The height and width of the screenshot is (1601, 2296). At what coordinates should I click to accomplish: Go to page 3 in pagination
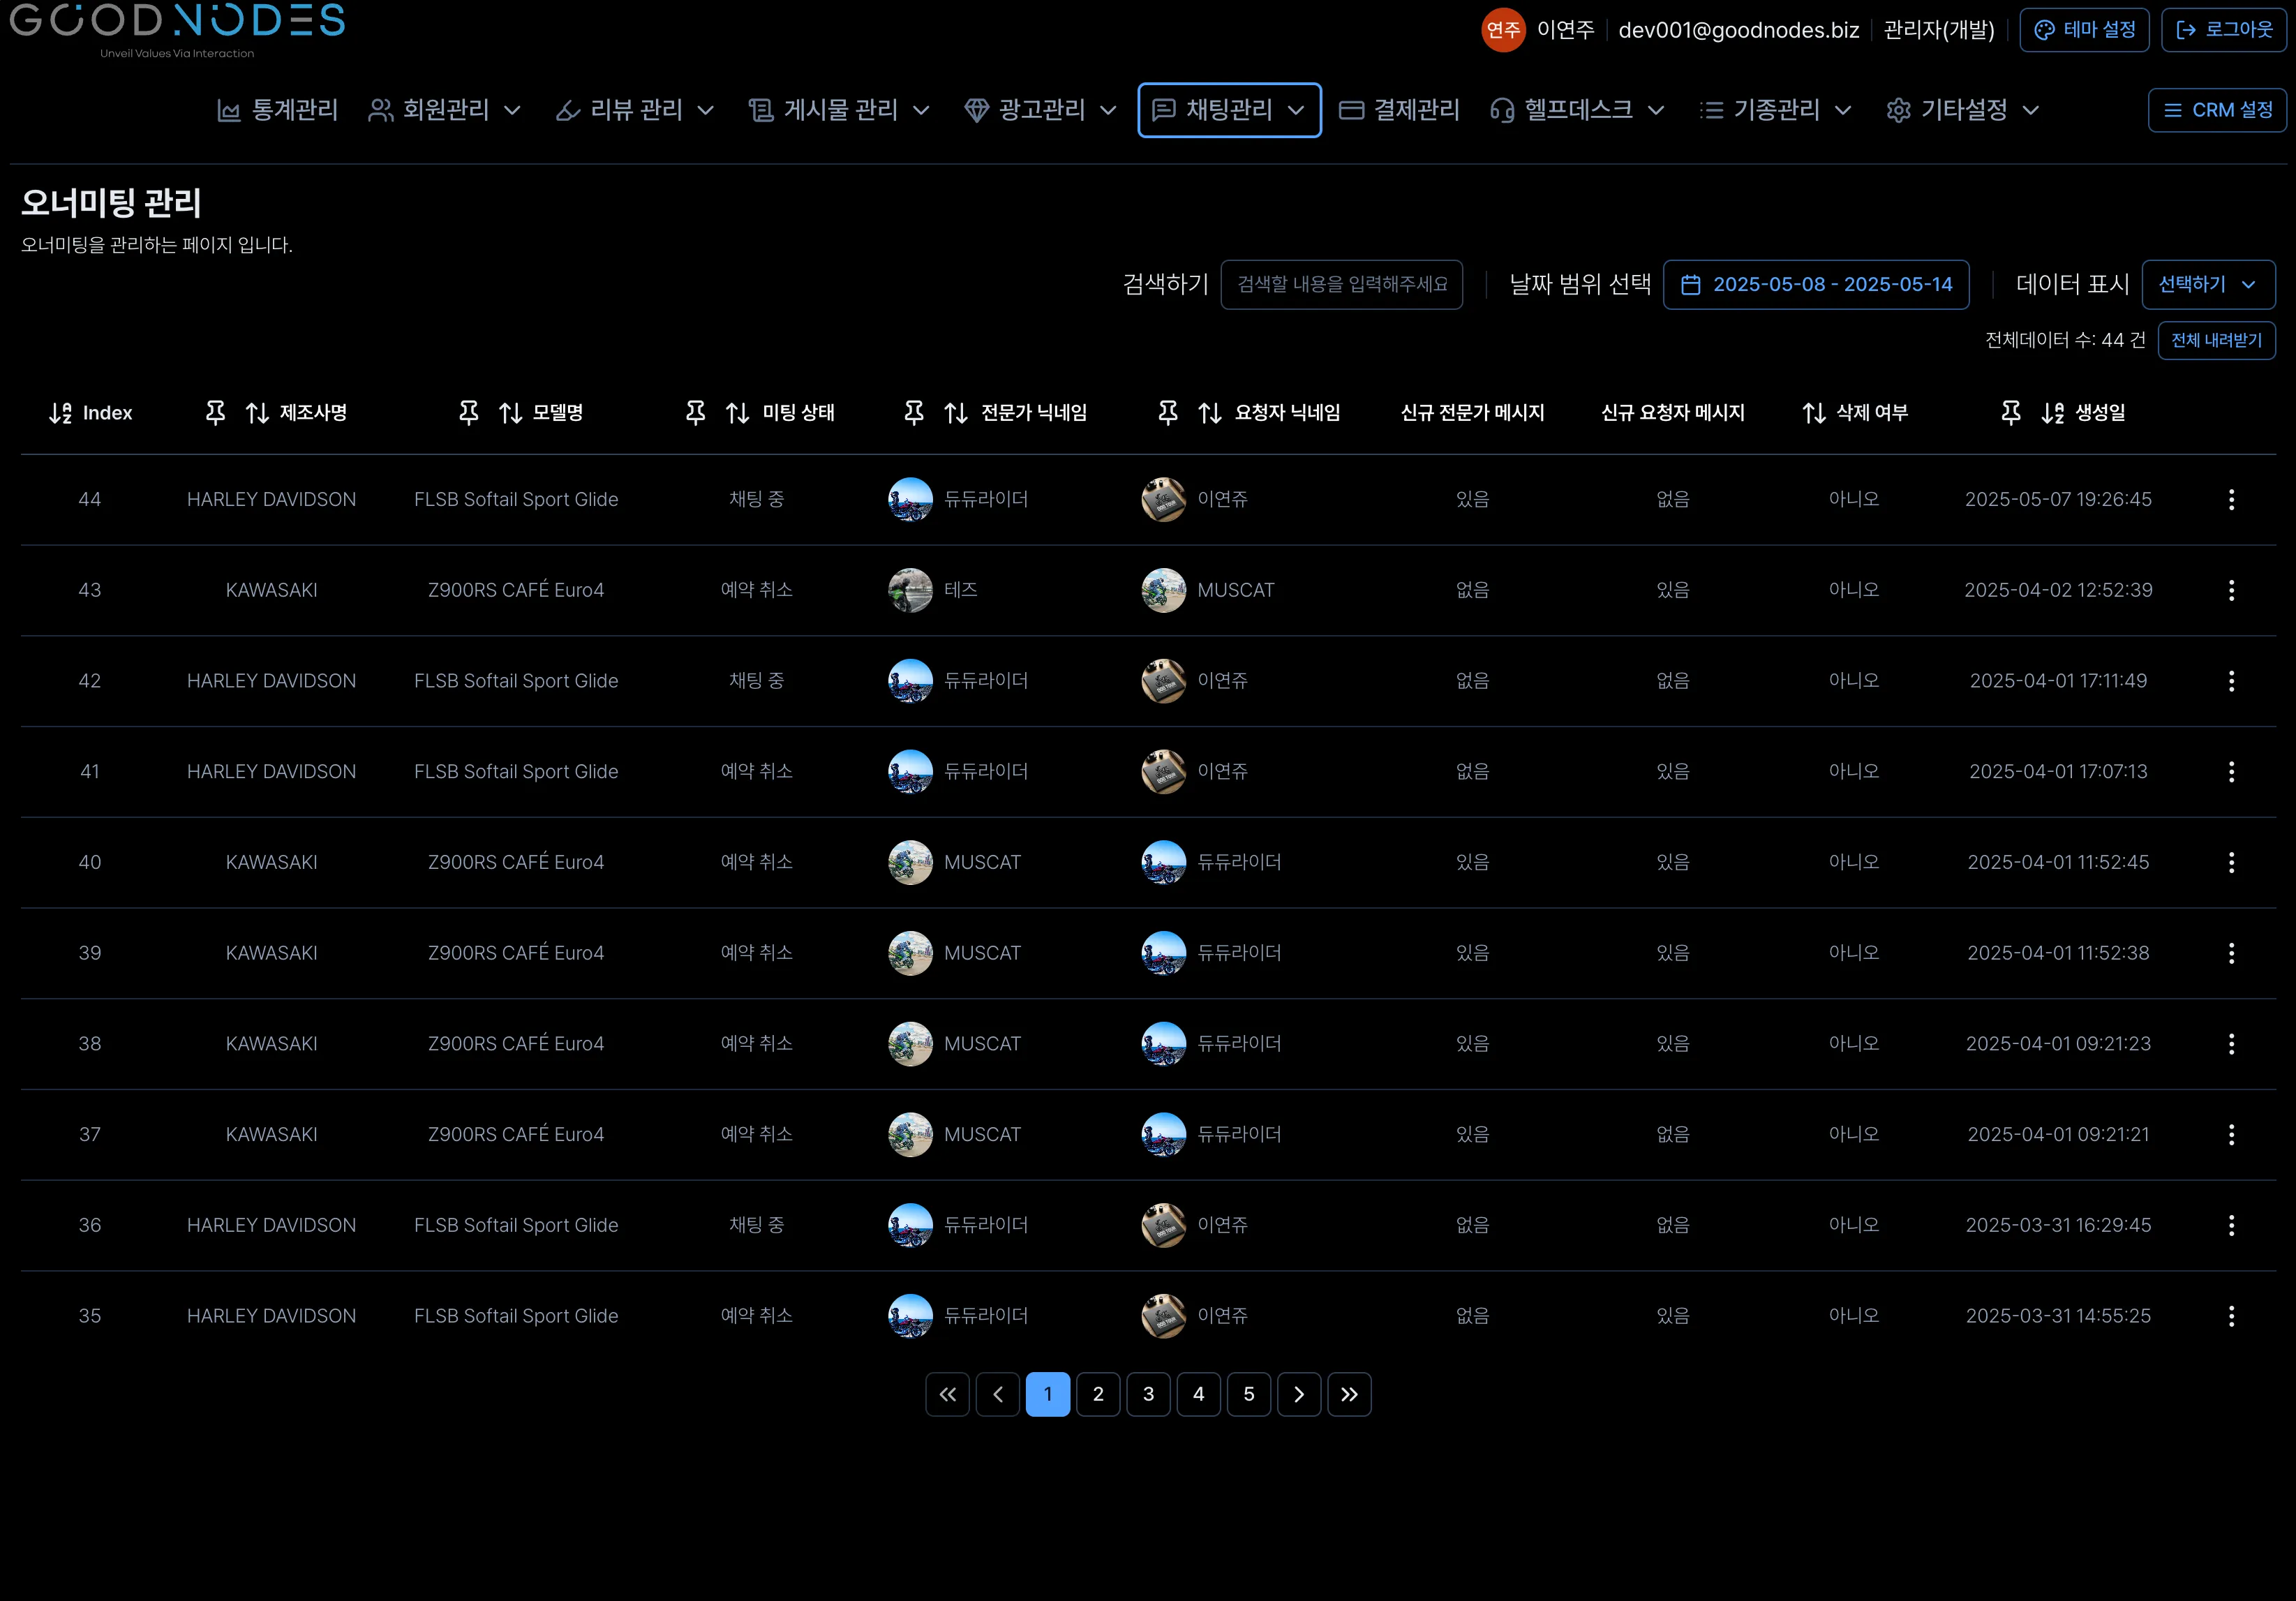pyautogui.click(x=1148, y=1394)
